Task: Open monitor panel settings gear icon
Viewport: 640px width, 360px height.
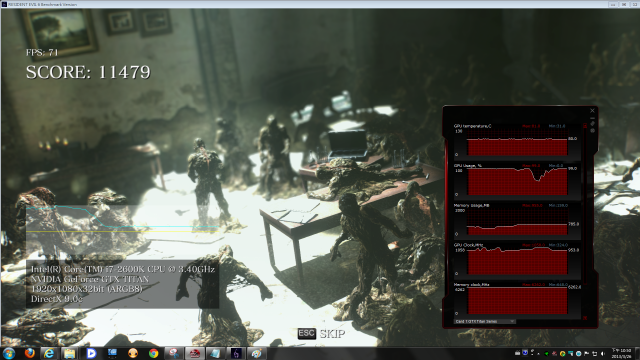Action: pyautogui.click(x=592, y=131)
